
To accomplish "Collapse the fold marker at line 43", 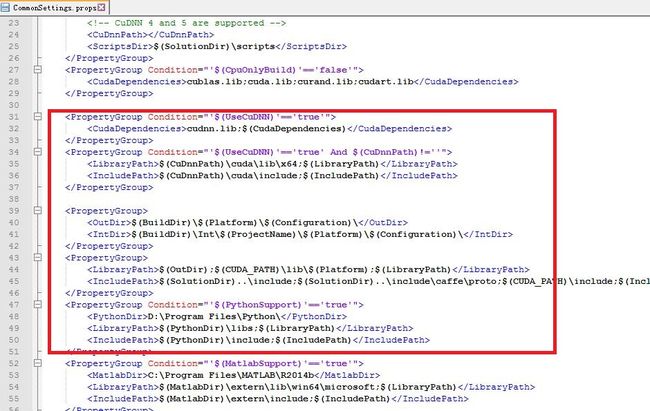I will tap(38, 258).
